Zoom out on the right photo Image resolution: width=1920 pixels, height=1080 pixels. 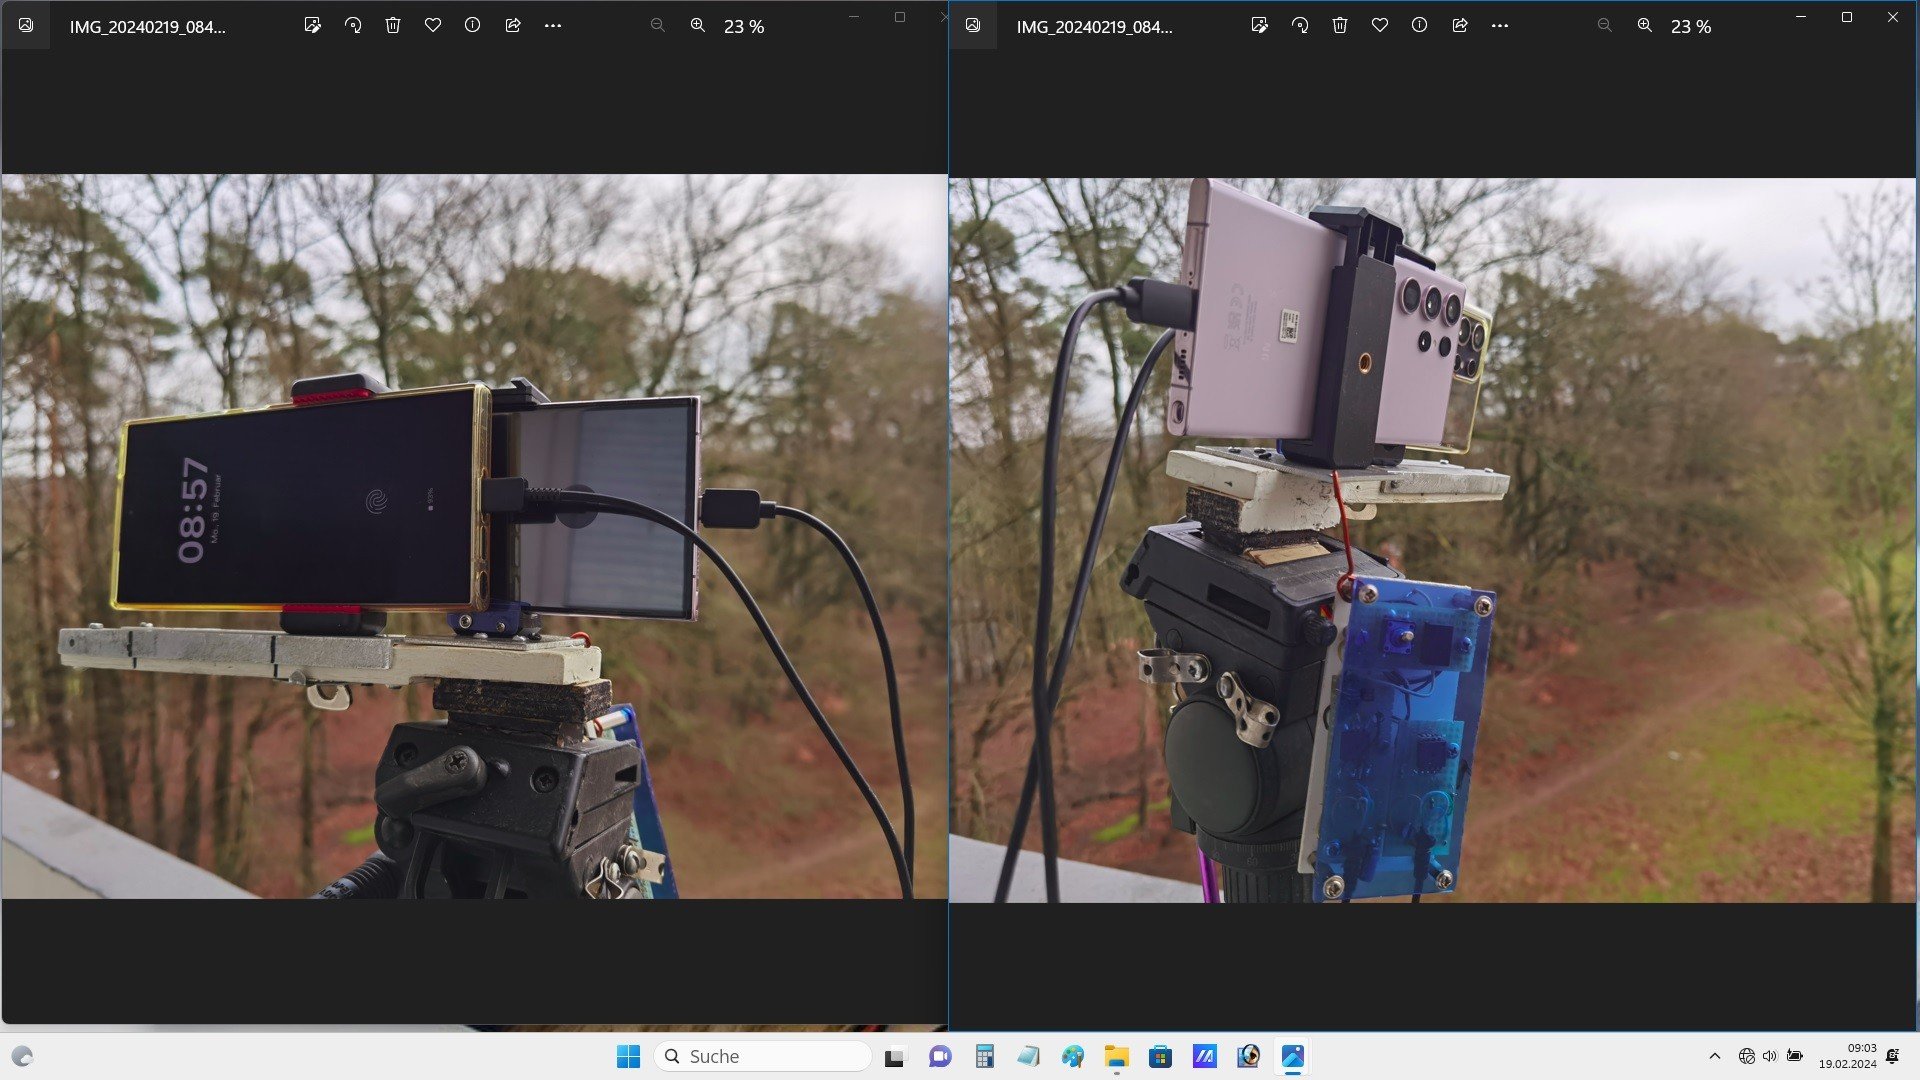click(1605, 26)
